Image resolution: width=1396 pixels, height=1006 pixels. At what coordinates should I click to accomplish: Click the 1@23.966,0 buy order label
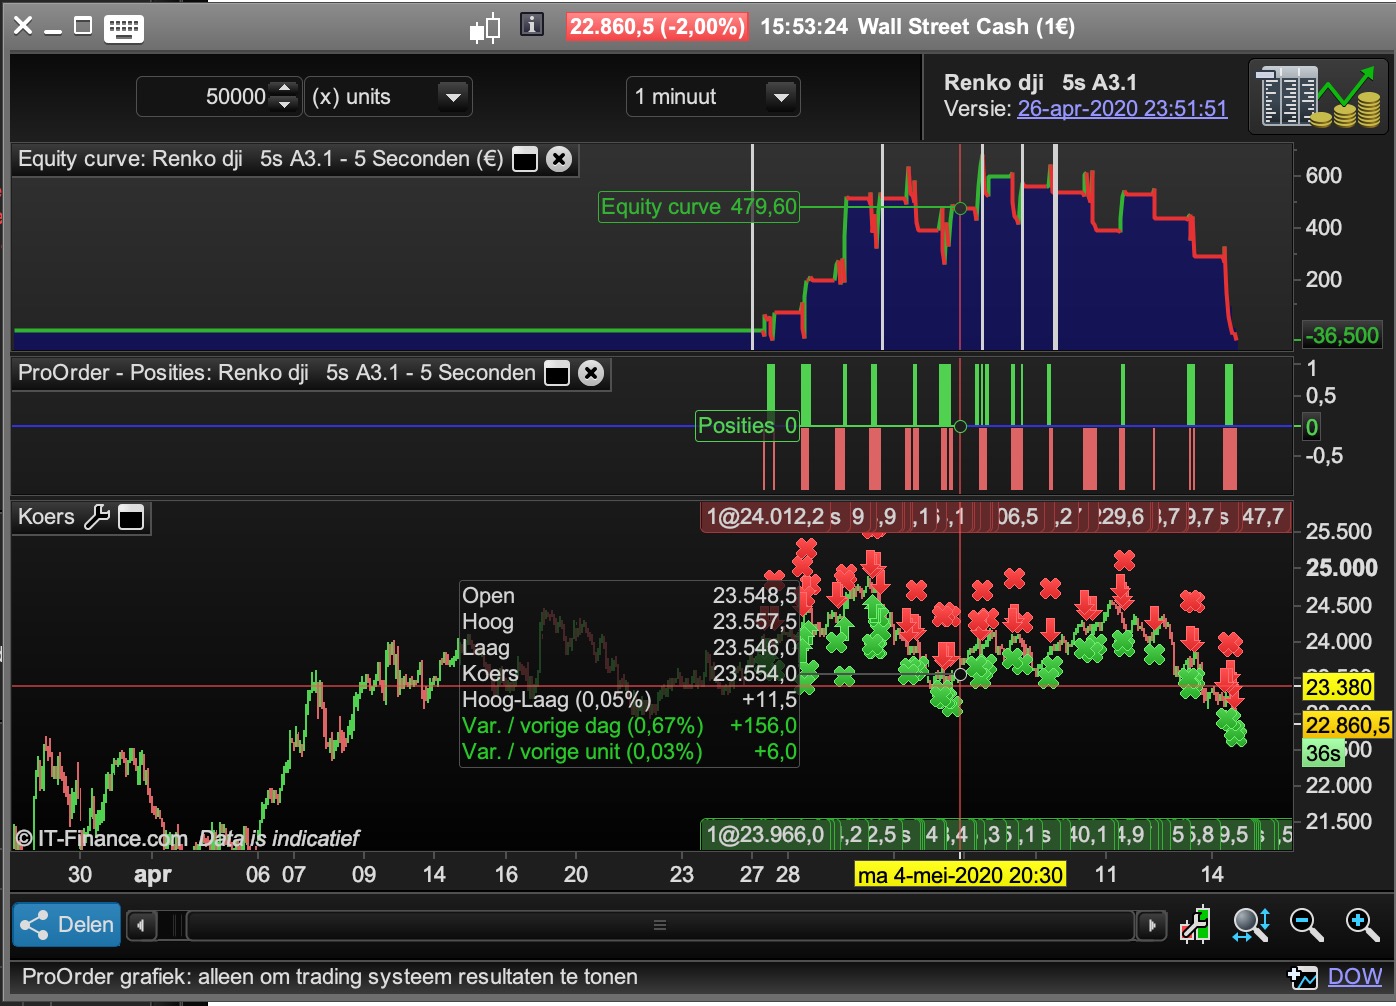pyautogui.click(x=766, y=834)
